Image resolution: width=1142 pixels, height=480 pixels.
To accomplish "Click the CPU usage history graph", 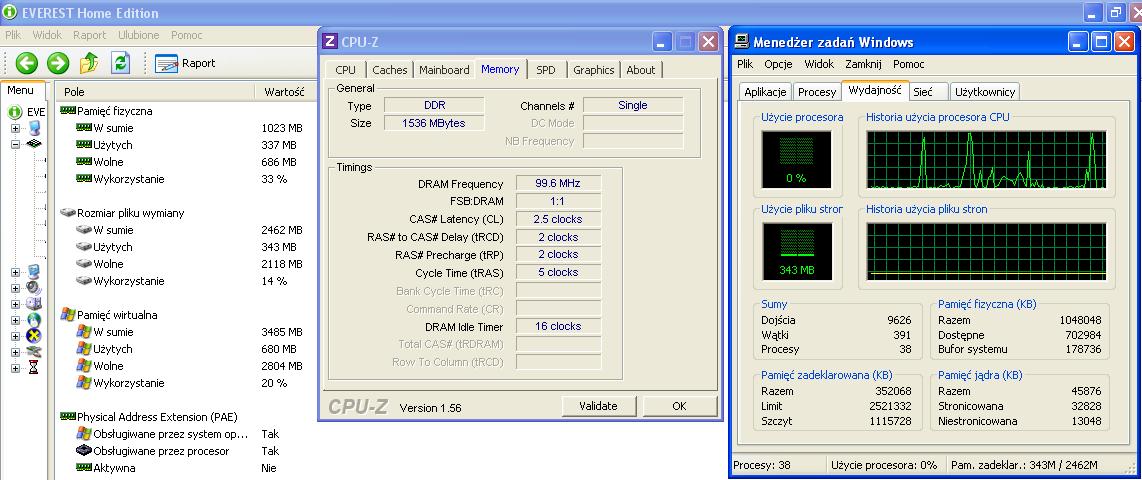I will tap(986, 160).
